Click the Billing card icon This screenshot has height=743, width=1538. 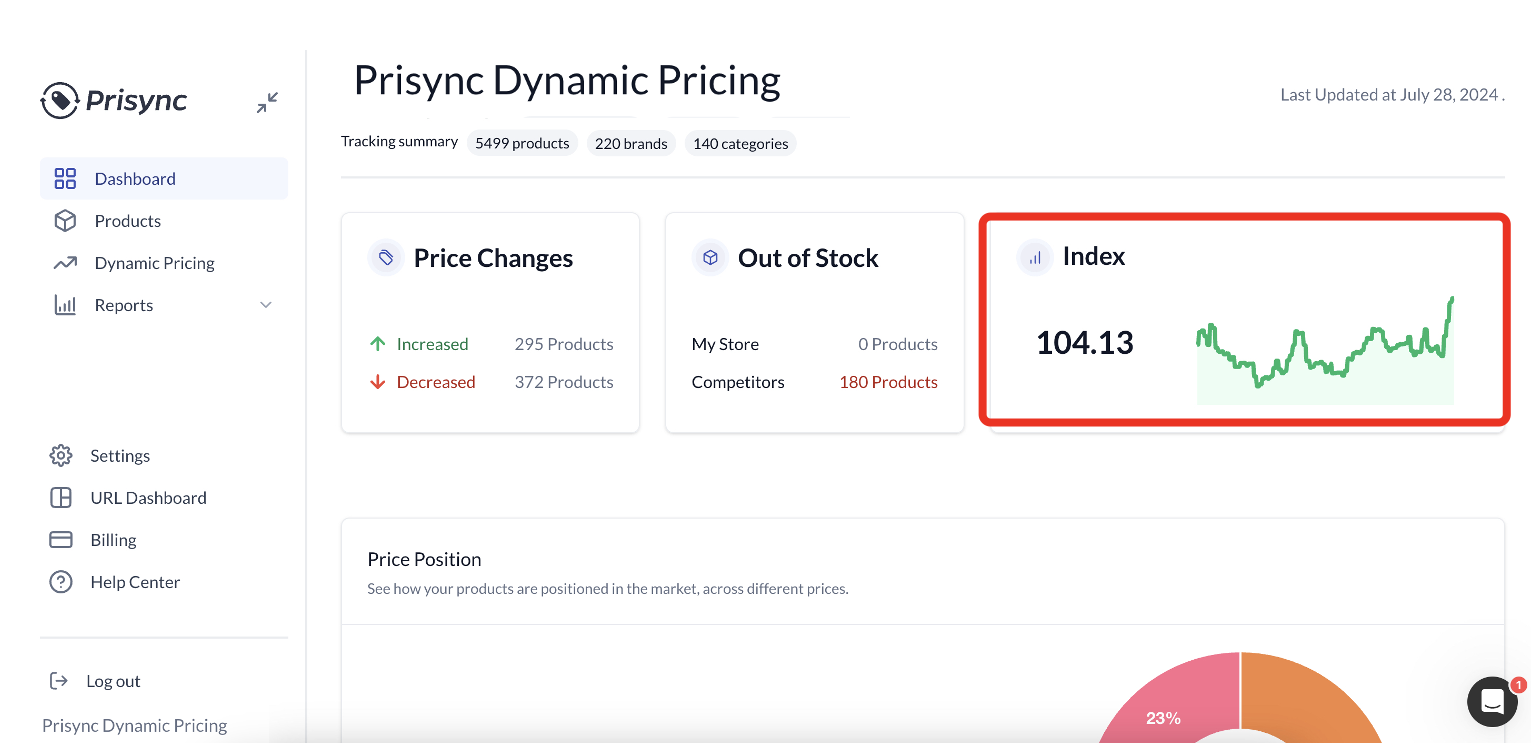click(x=61, y=540)
